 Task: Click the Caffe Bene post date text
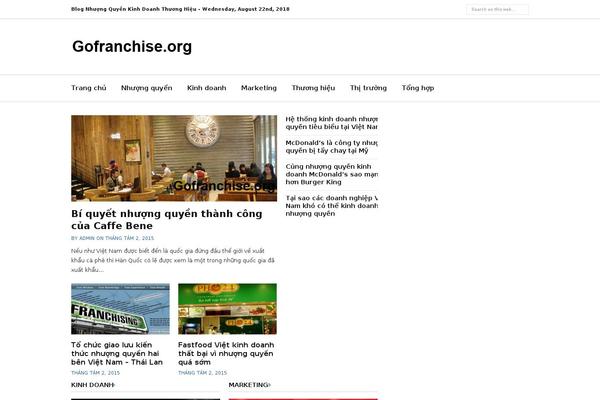tap(130, 238)
